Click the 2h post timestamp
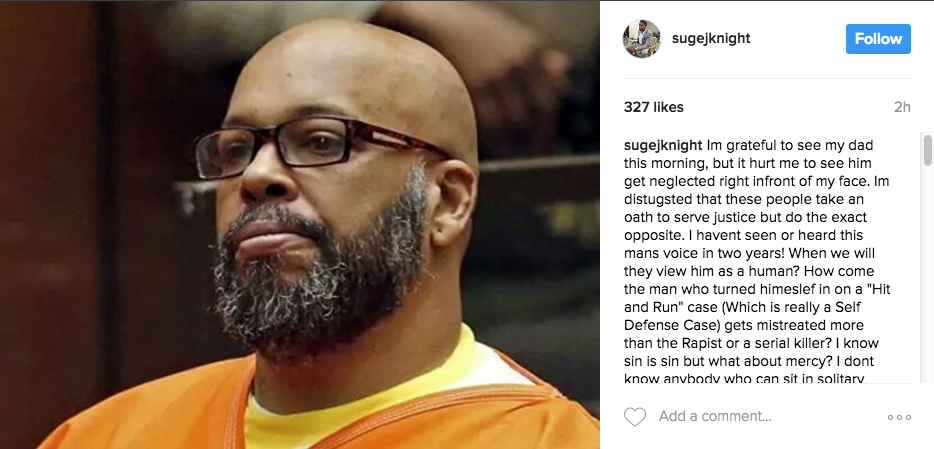Viewport: 934px width, 449px height. 902,107
